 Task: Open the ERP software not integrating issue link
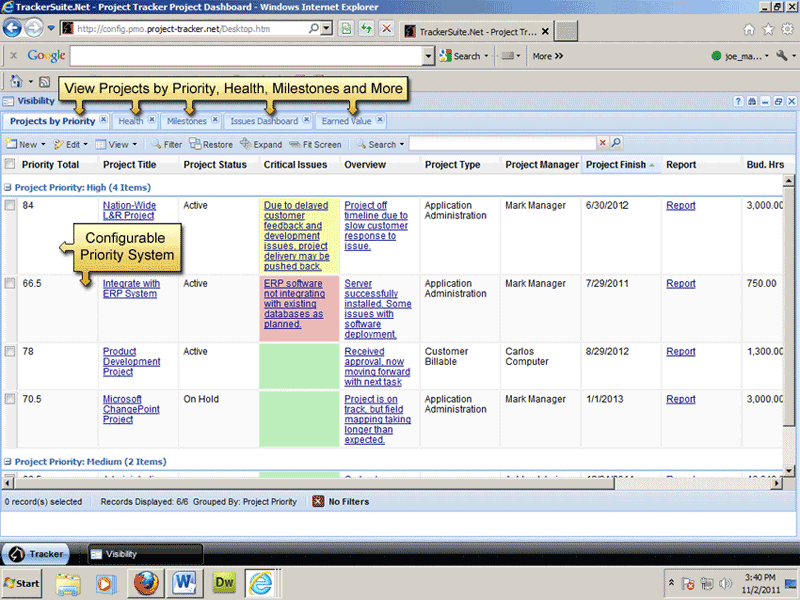click(x=294, y=304)
